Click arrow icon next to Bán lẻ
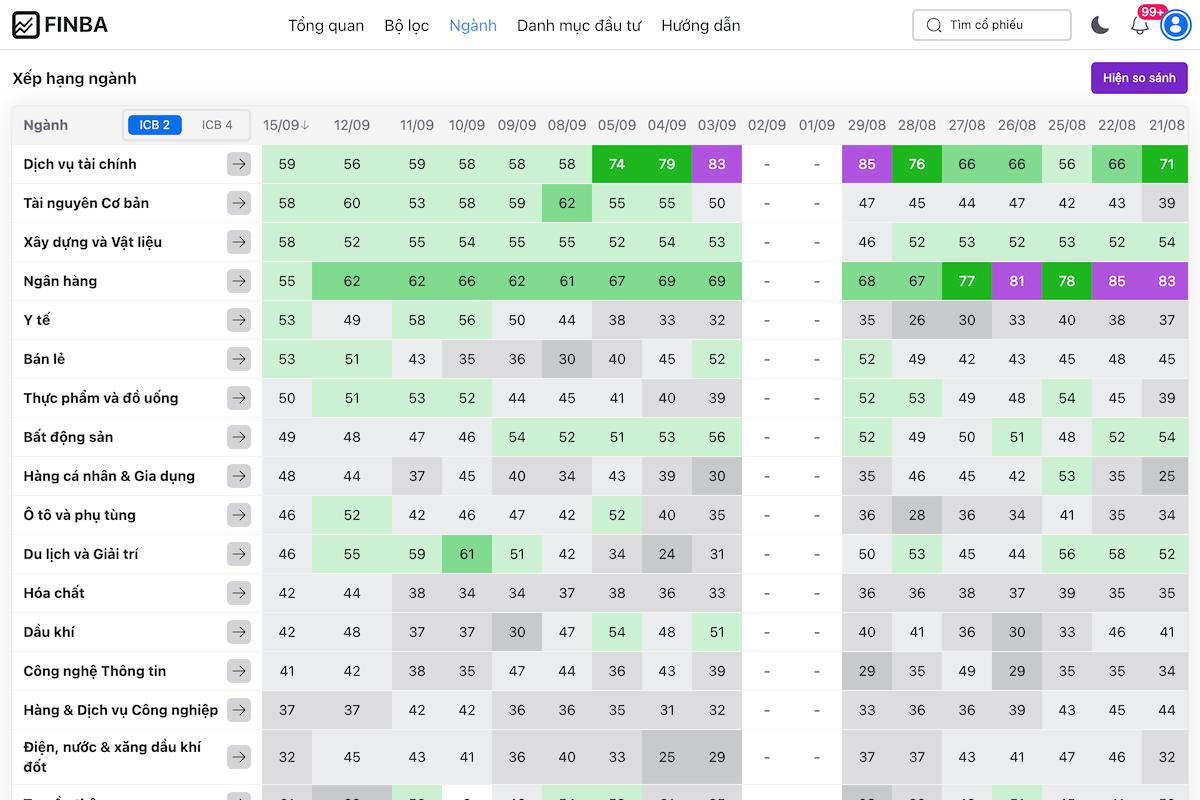Viewport: 1200px width, 800px height. click(x=238, y=359)
